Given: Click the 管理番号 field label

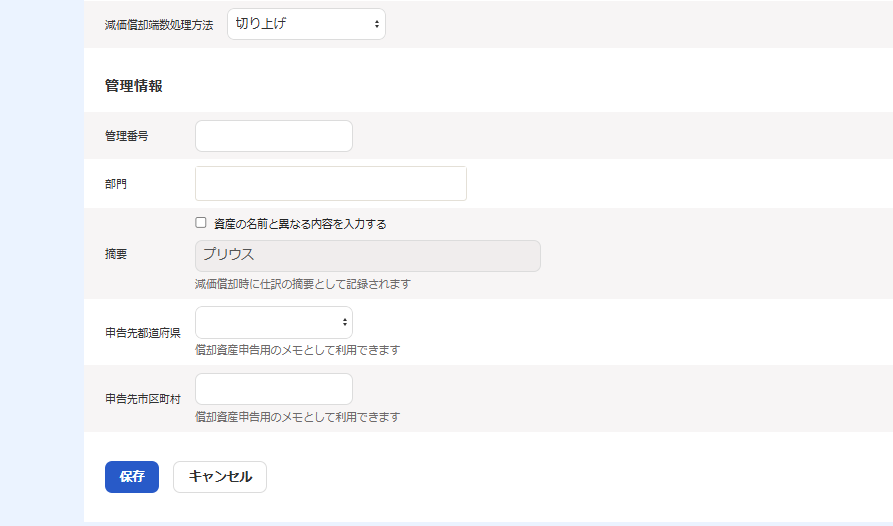Looking at the screenshot, I should pyautogui.click(x=127, y=136).
